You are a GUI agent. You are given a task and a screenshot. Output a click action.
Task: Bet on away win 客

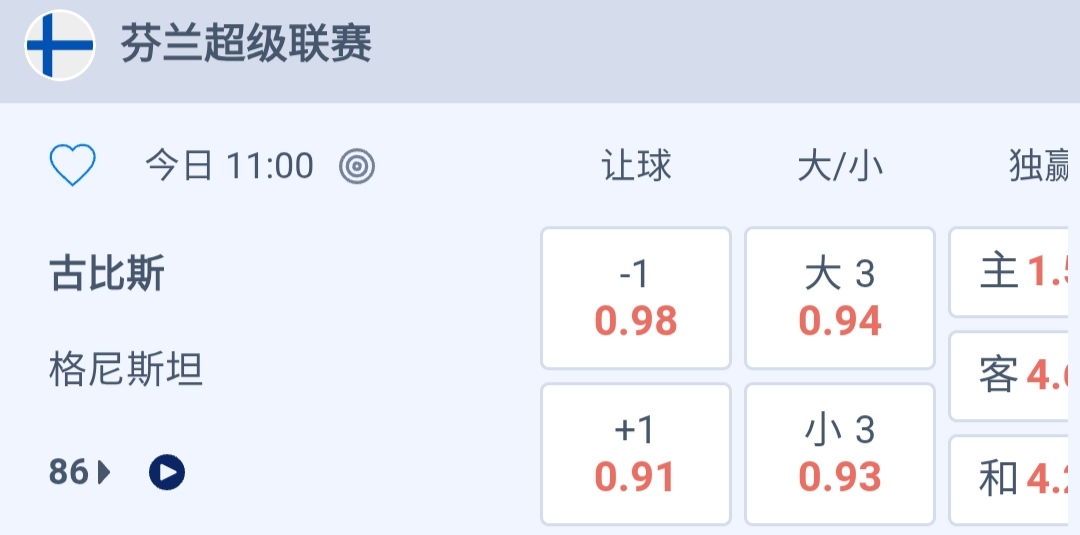coord(1014,376)
